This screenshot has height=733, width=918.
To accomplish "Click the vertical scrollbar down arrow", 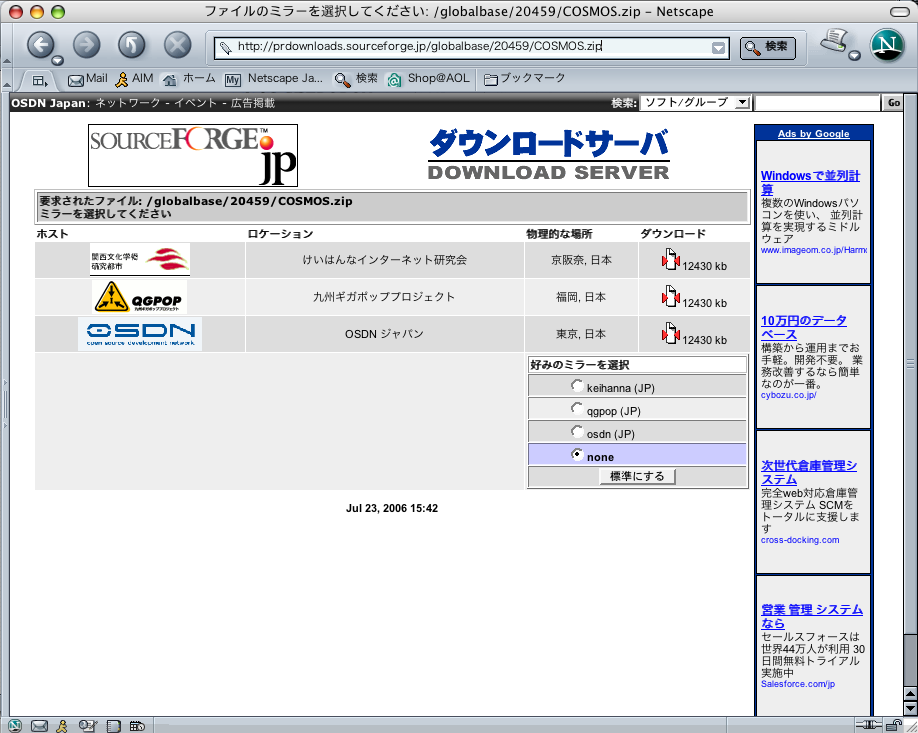I will pyautogui.click(x=910, y=709).
